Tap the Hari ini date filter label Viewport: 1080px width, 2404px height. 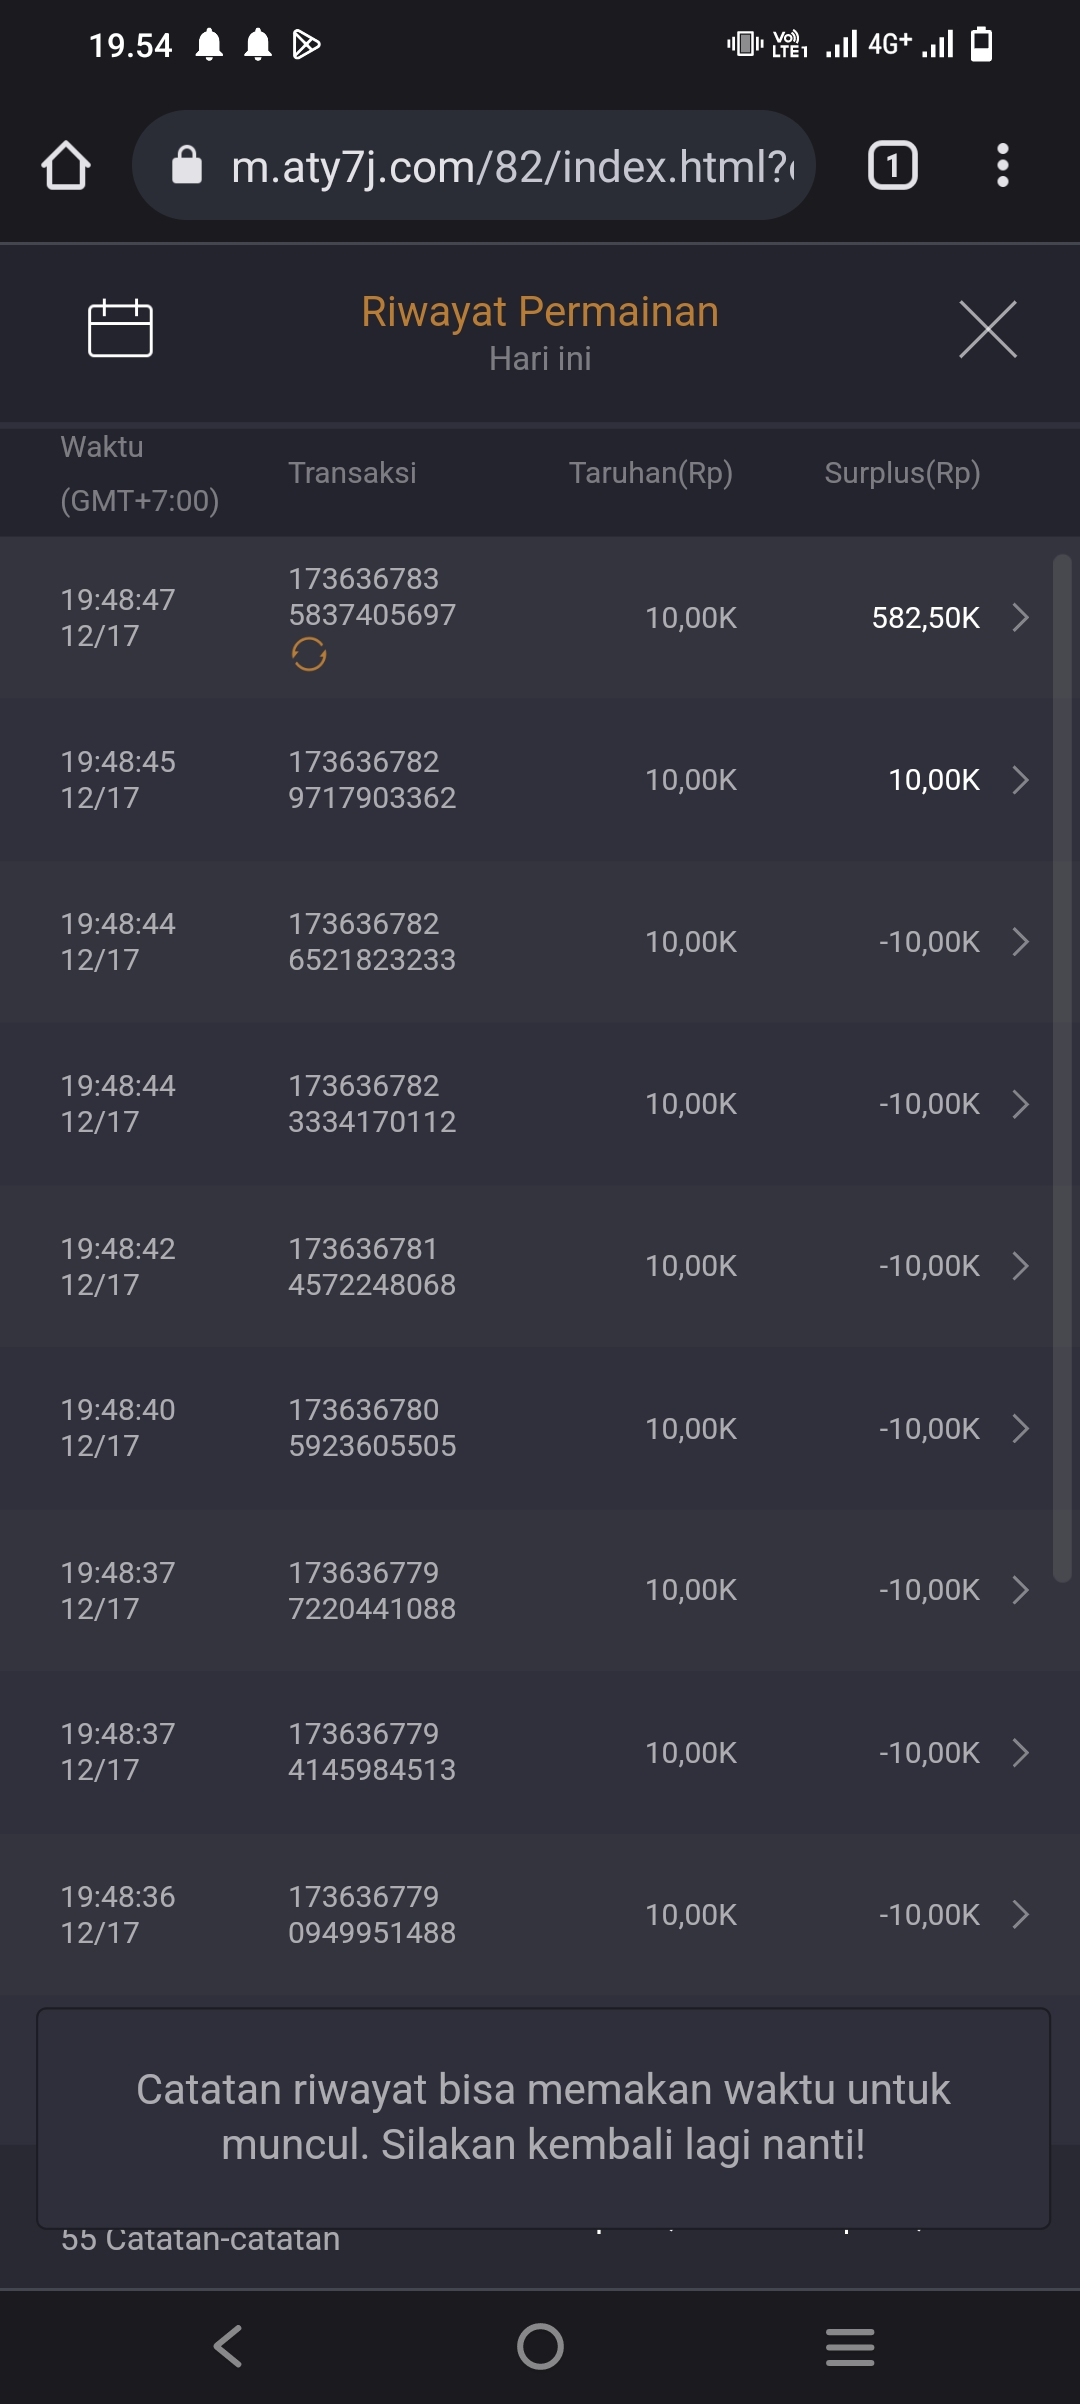click(x=540, y=359)
